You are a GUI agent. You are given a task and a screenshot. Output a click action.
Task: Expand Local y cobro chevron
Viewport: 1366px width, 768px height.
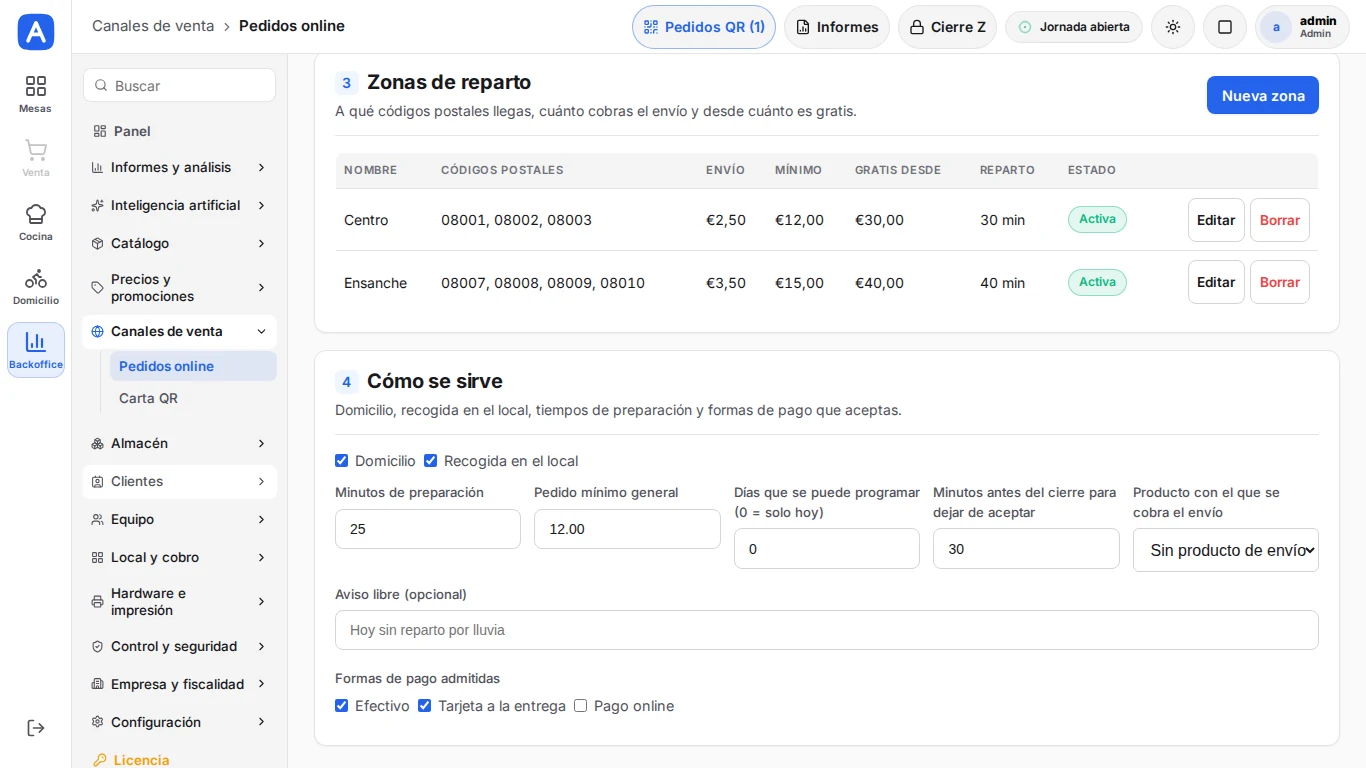pos(261,557)
